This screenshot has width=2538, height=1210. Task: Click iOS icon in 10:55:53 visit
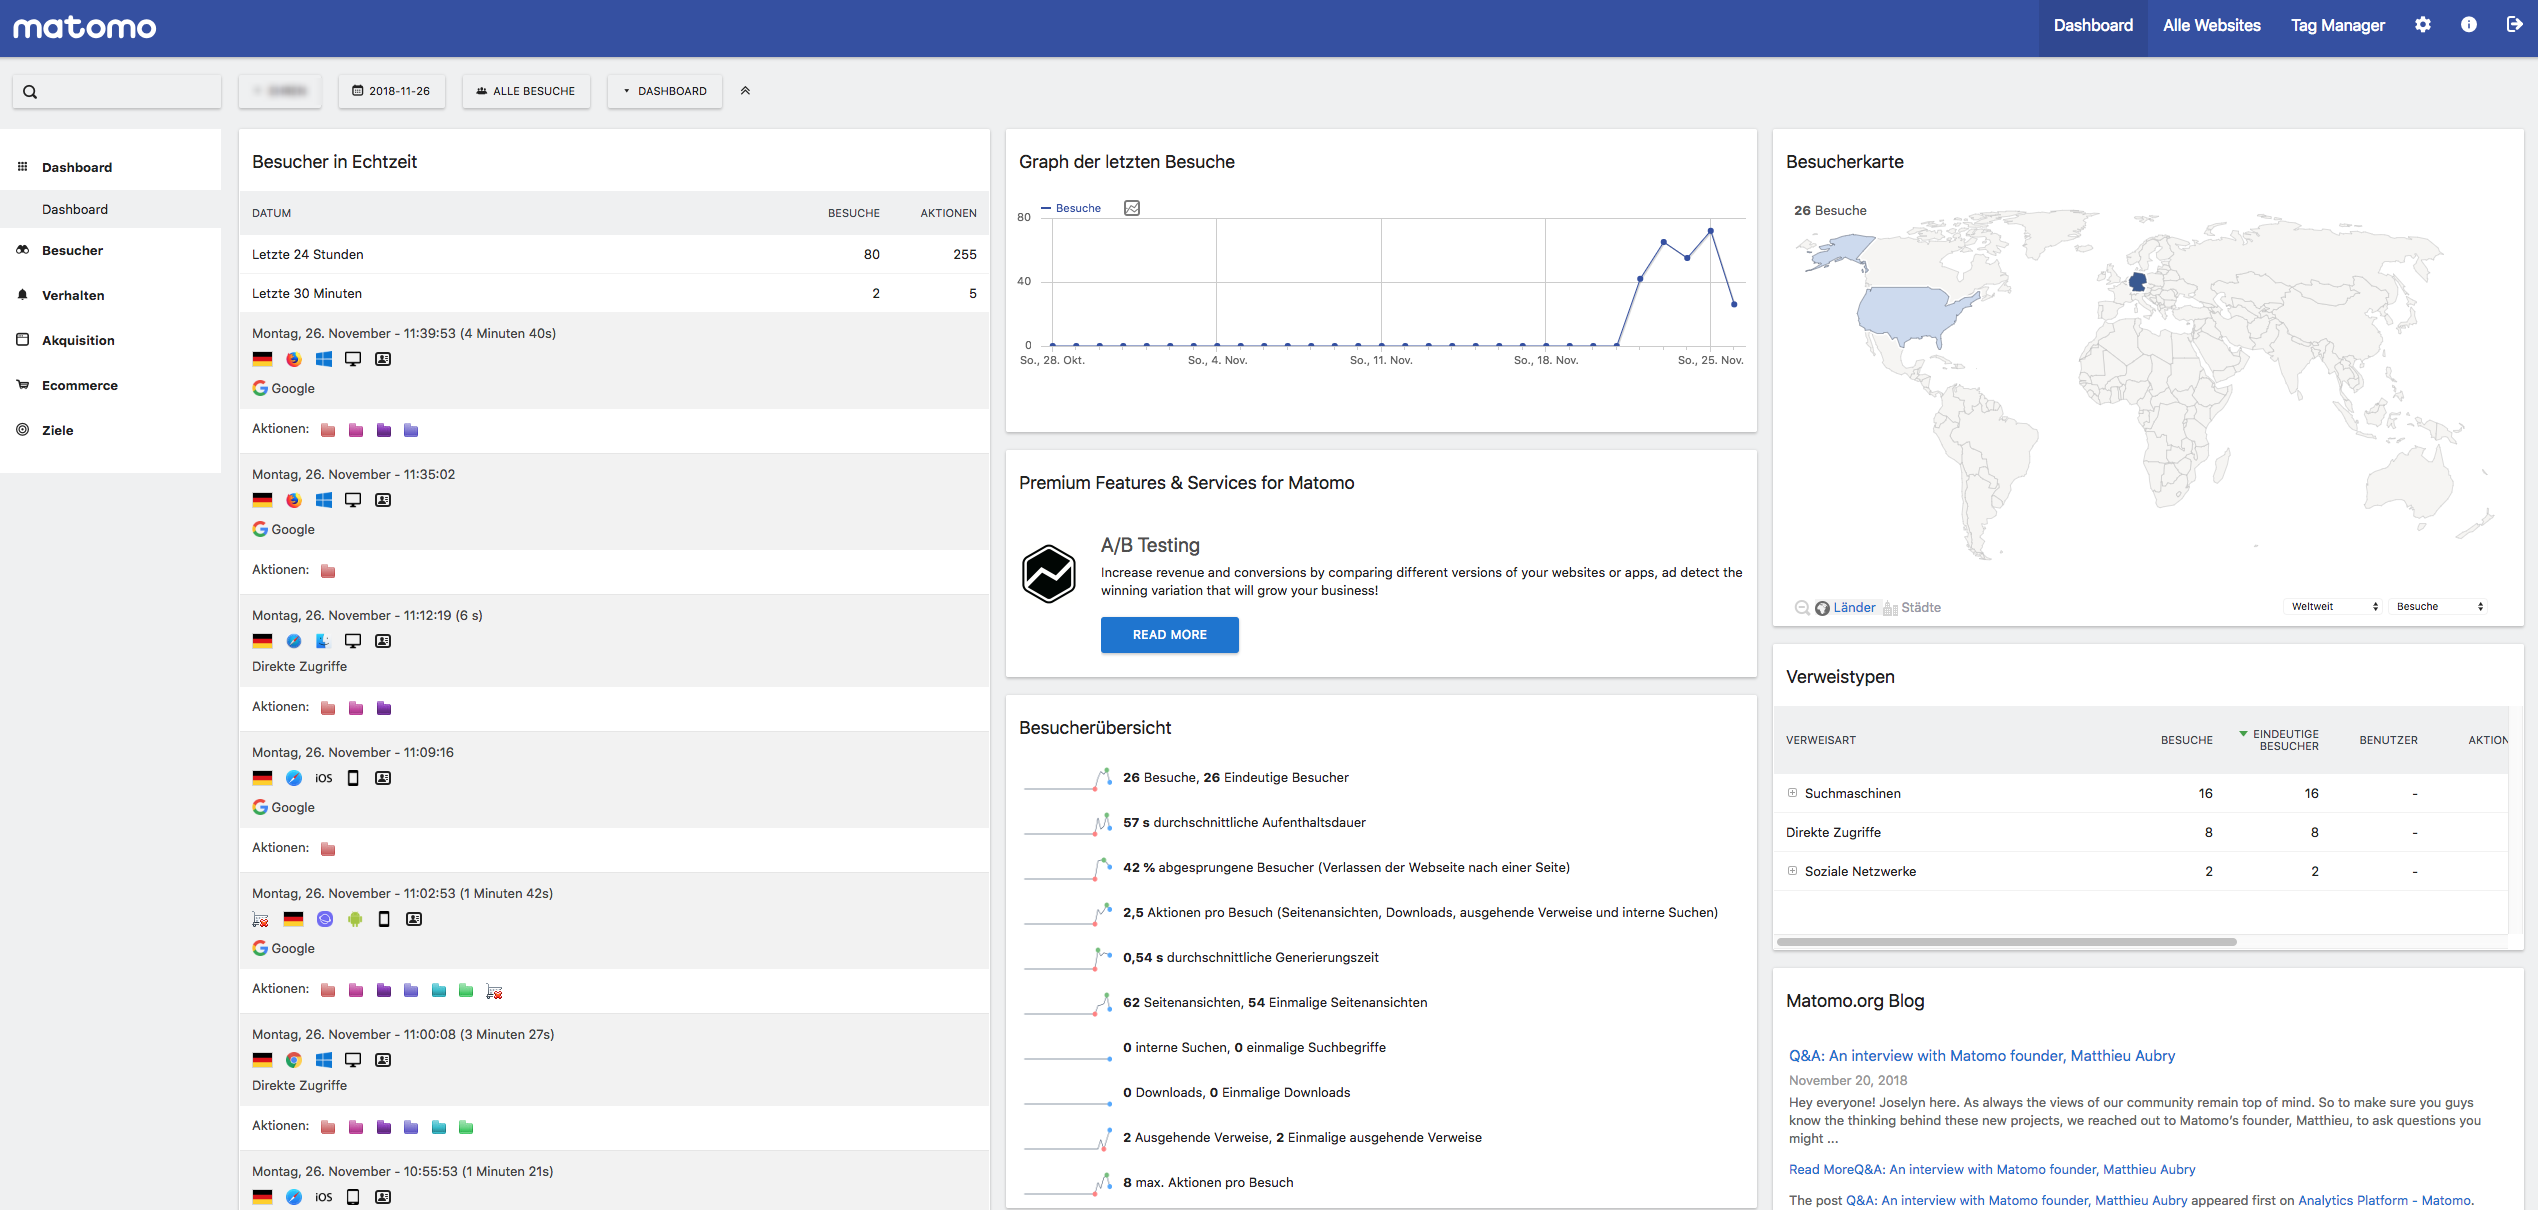pos(324,1197)
